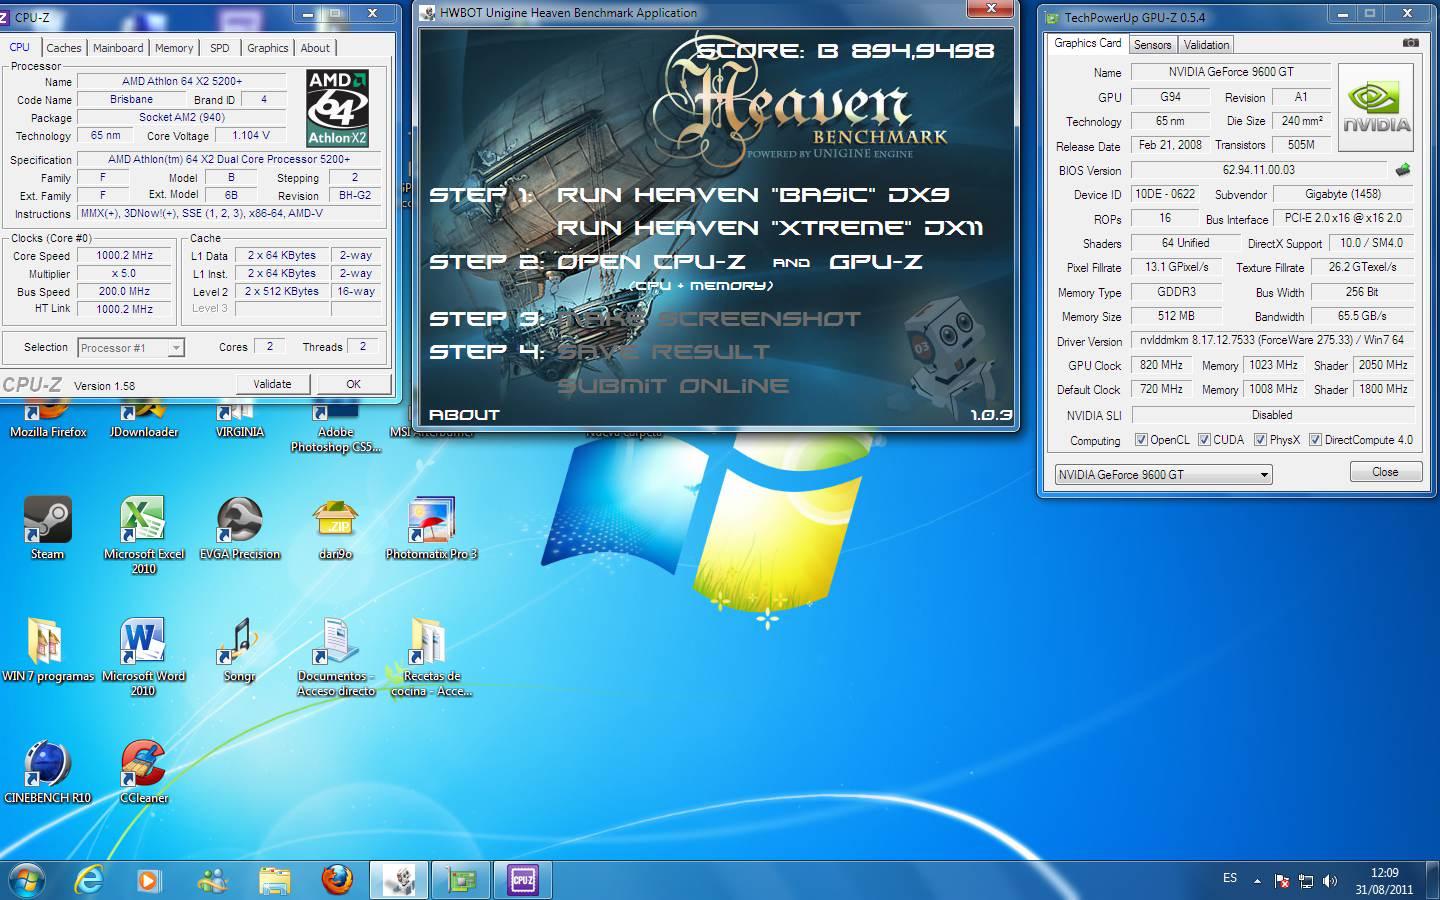Open the dari9o ZIP archive icon

[x=336, y=527]
